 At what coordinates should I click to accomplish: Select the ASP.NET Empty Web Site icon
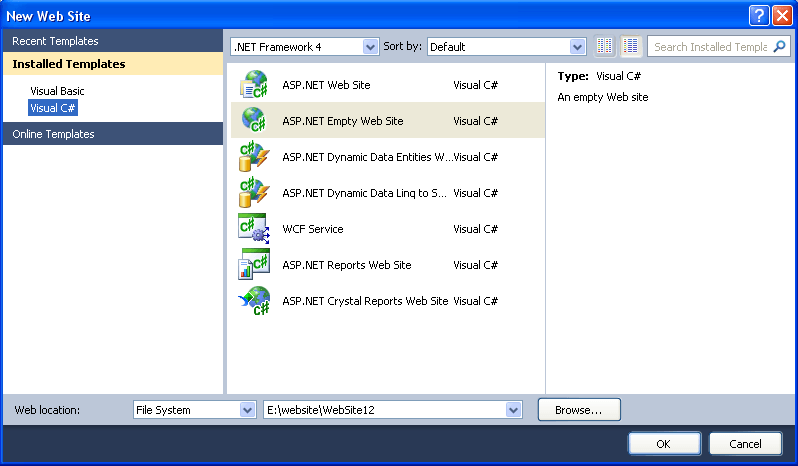253,121
